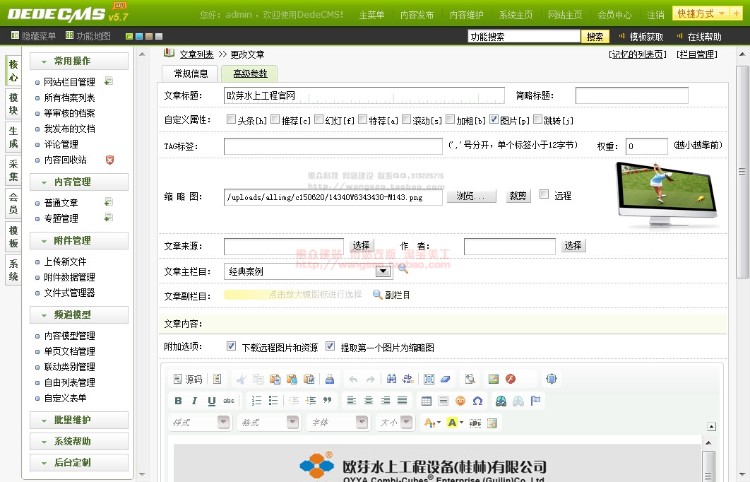Uncheck the 图片[p] attribute box

(494, 119)
